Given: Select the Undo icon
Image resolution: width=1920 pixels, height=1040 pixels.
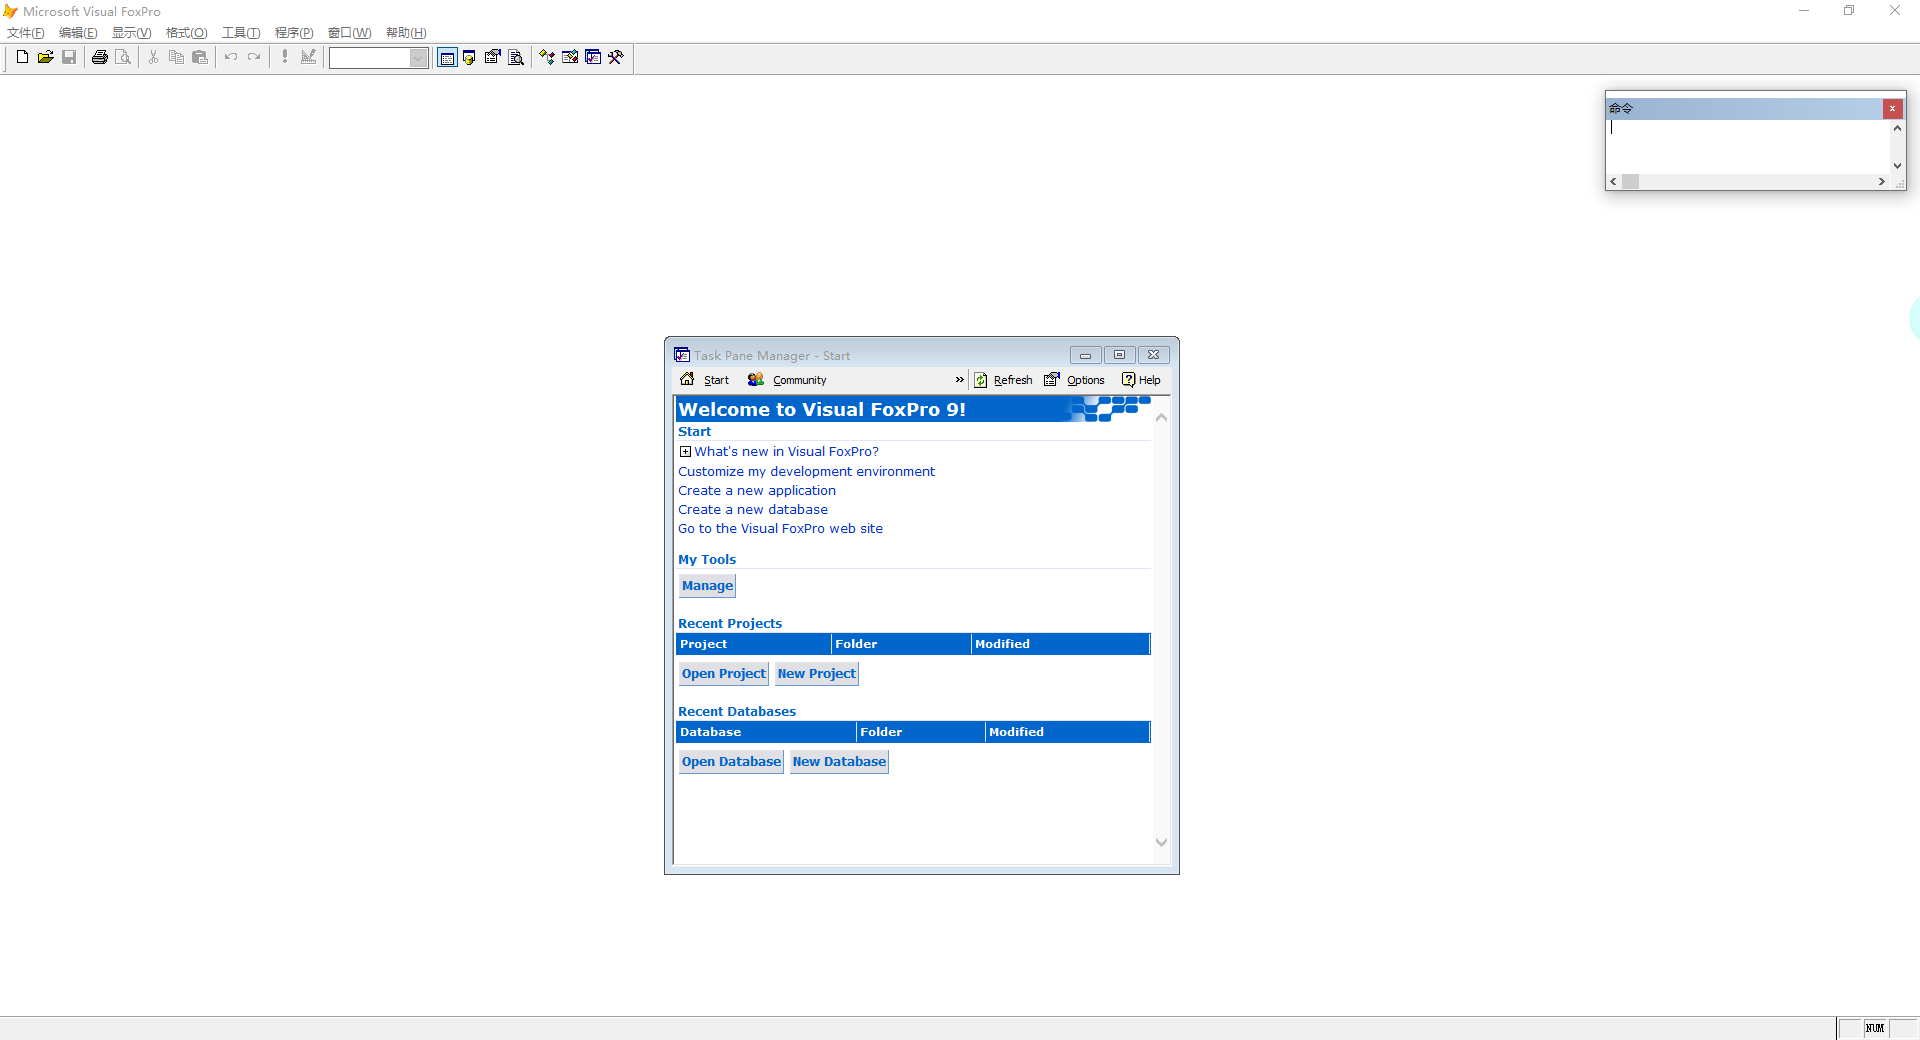Looking at the screenshot, I should point(230,57).
